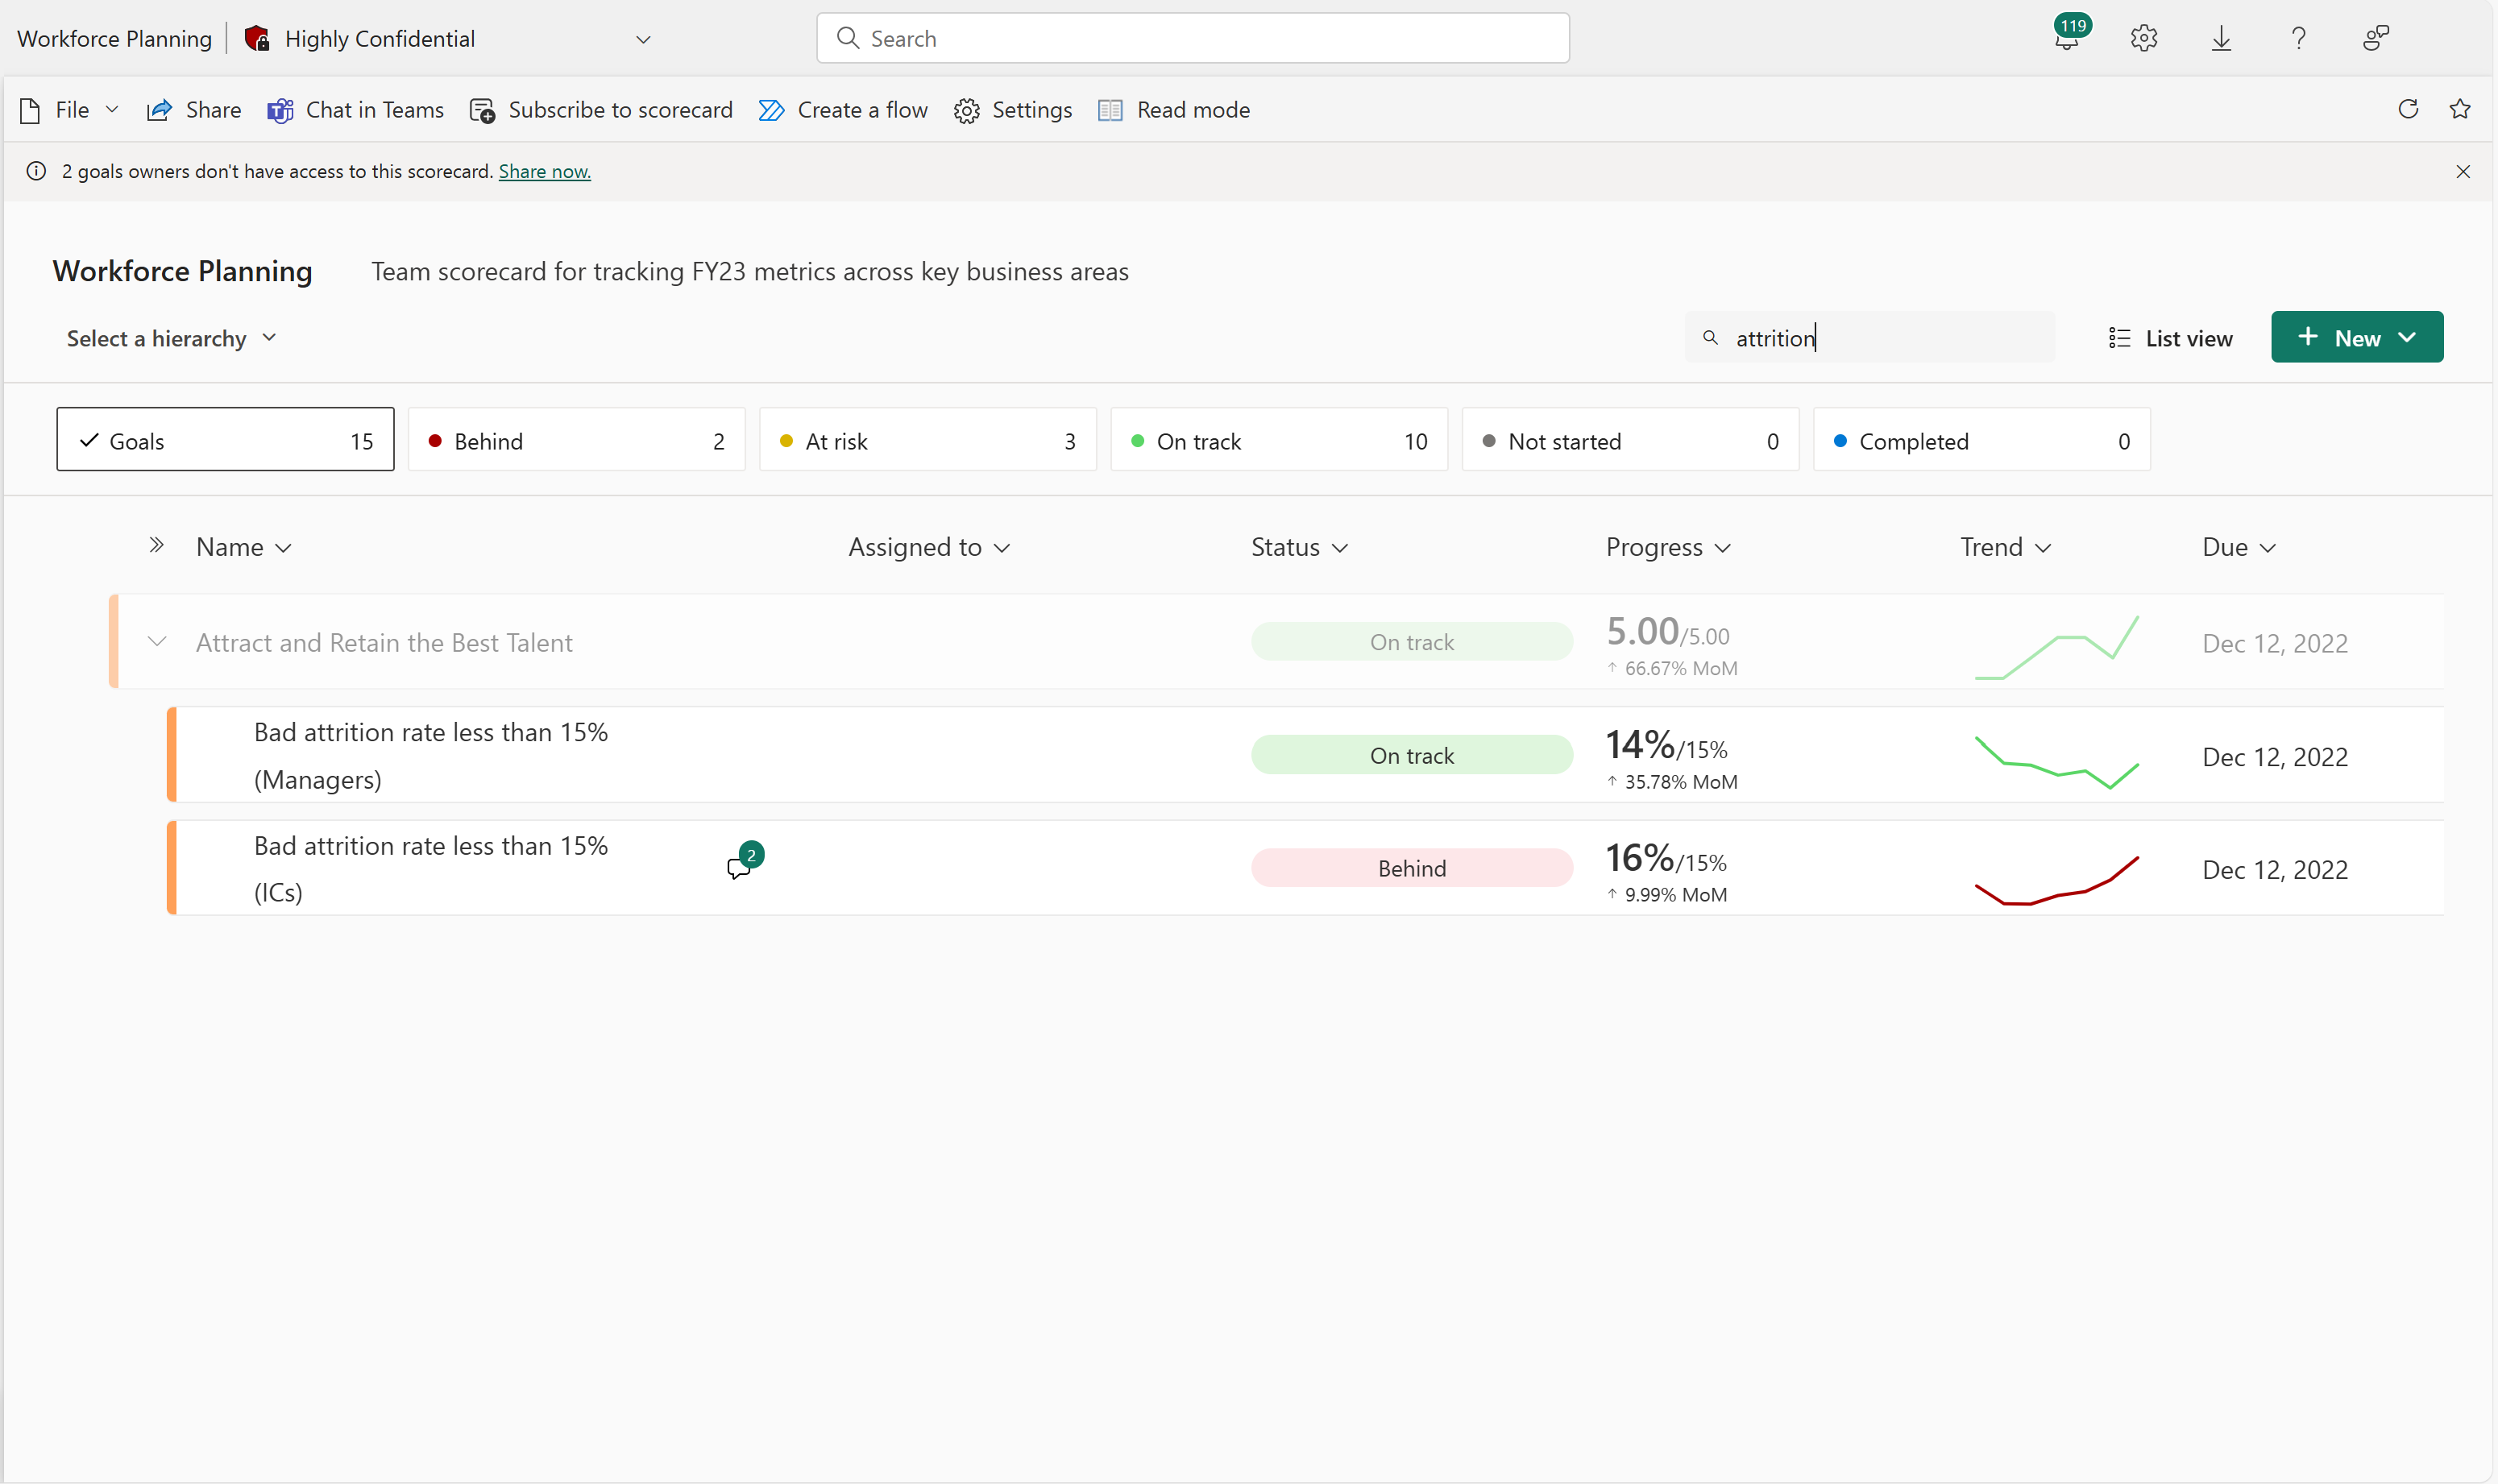The height and width of the screenshot is (1484, 2498).
Task: Expand the Select a hierarchy dropdown
Action: [x=169, y=338]
